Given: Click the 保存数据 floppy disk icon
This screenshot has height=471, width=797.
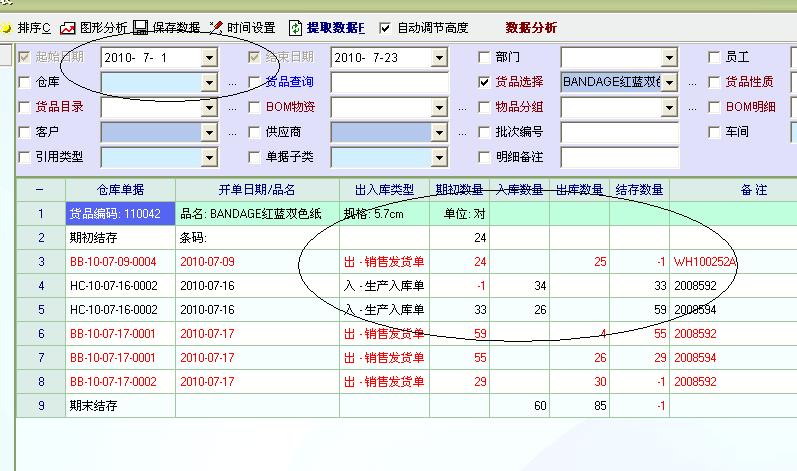Looking at the screenshot, I should 141,28.
